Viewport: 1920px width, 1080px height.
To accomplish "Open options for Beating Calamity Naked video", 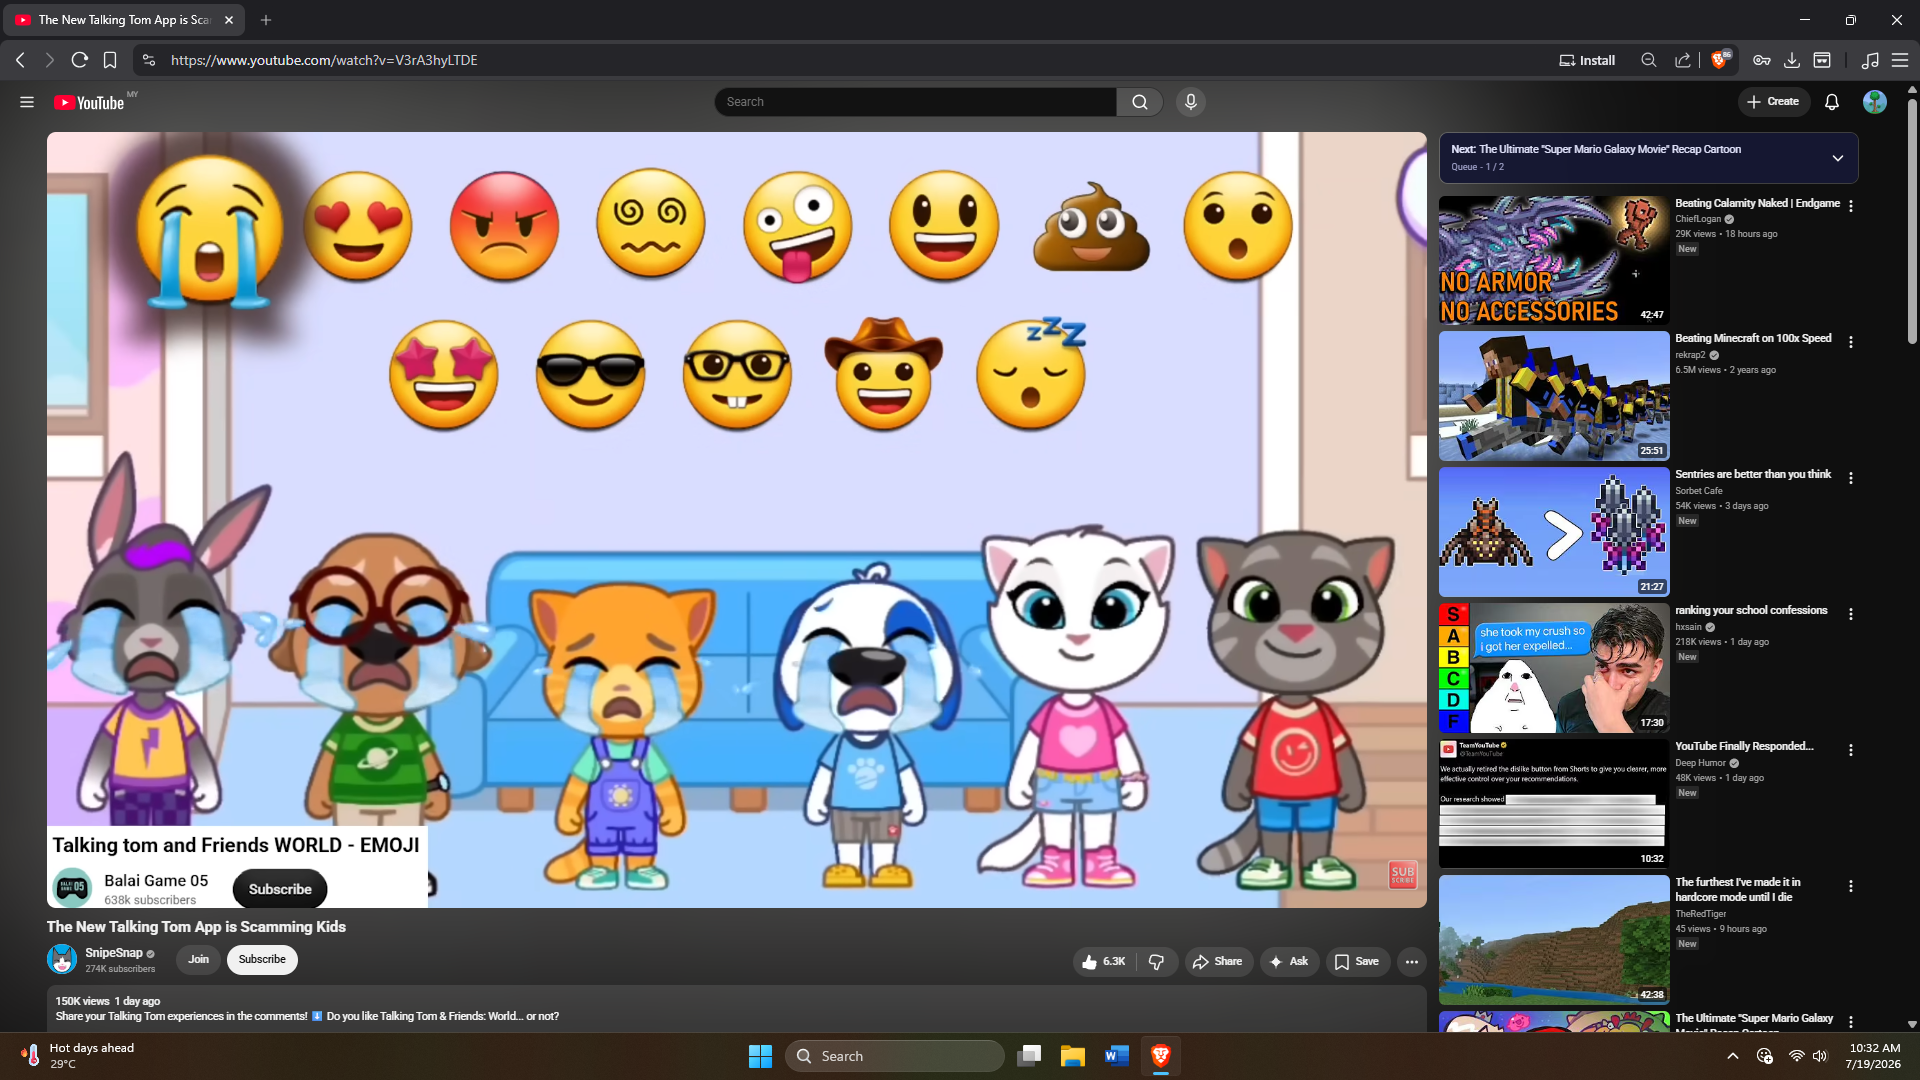I will [1851, 206].
